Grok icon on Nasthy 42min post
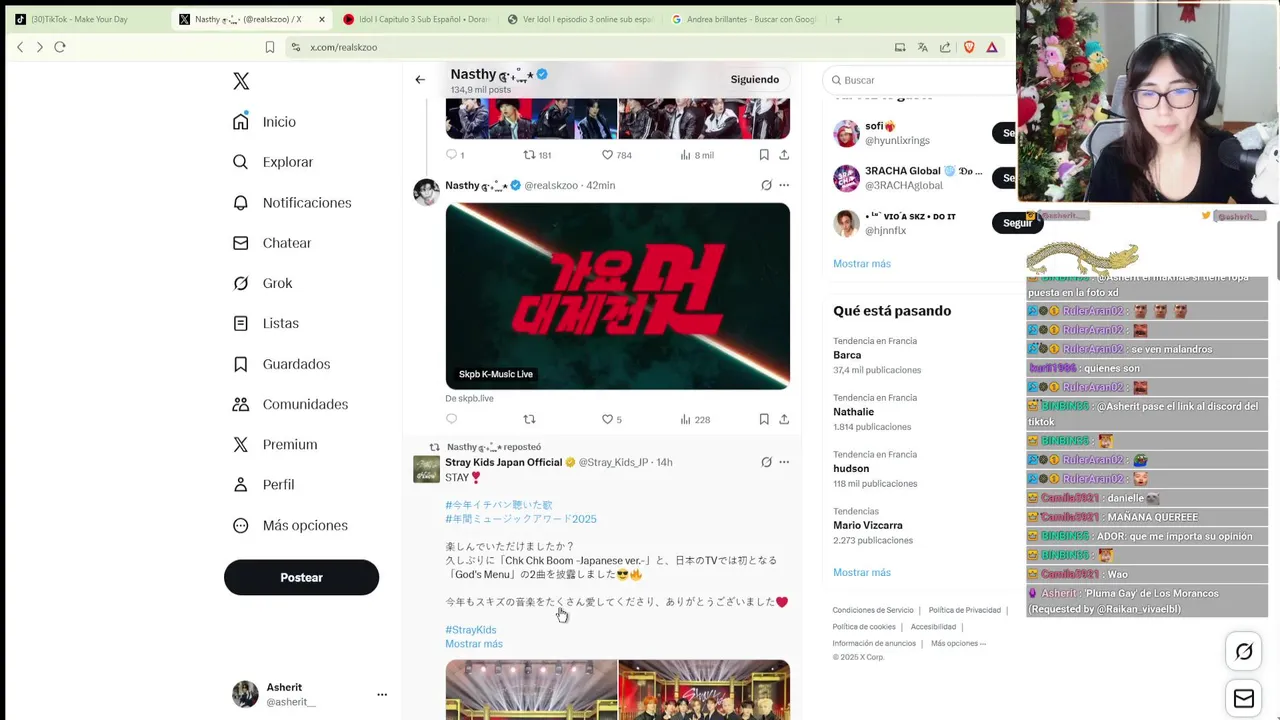This screenshot has width=1280, height=720. tap(766, 185)
